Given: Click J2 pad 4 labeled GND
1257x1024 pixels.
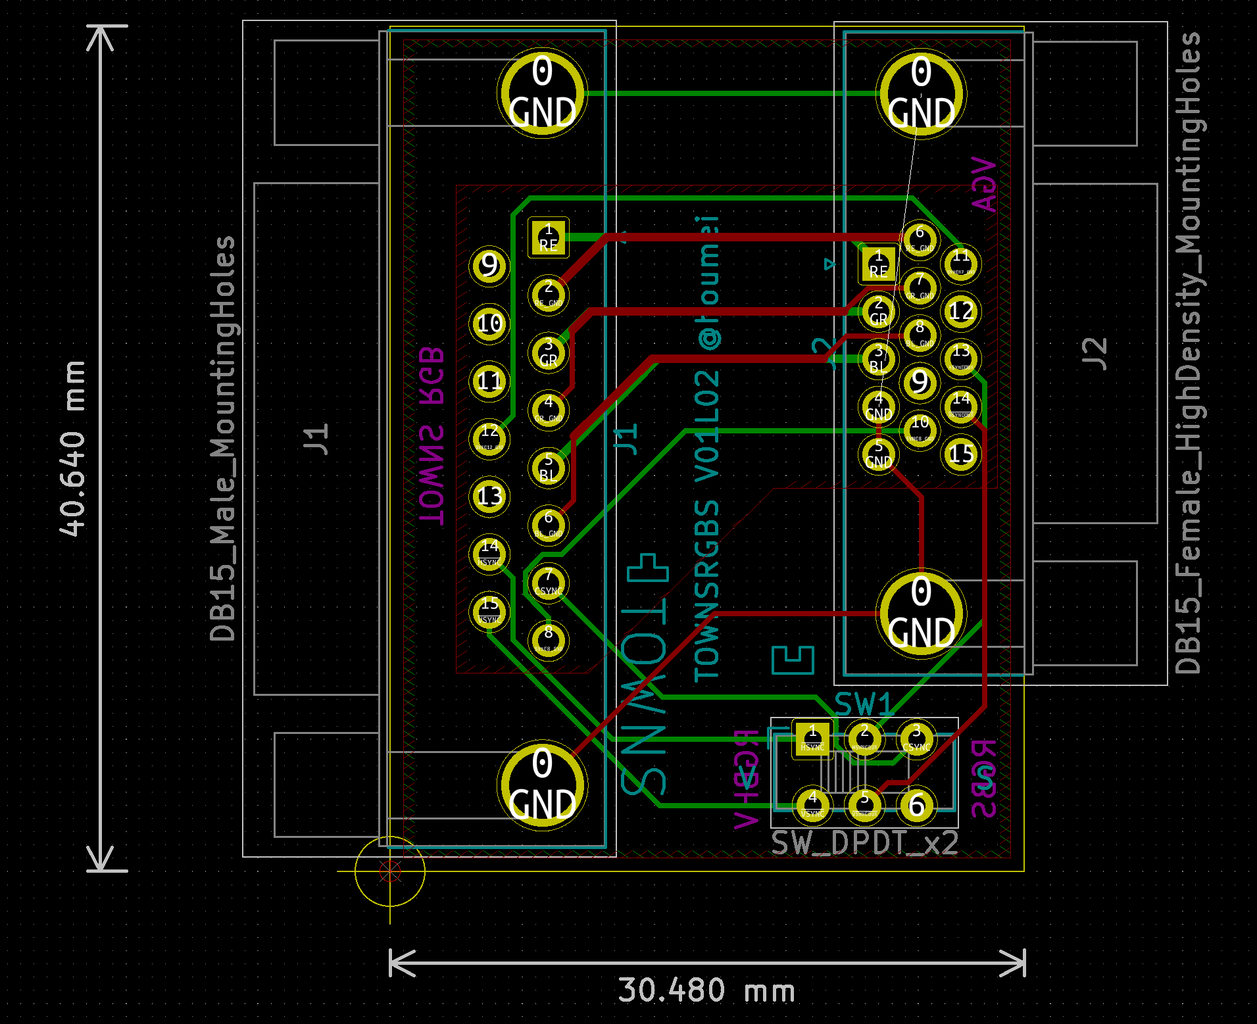Looking at the screenshot, I should 879,406.
